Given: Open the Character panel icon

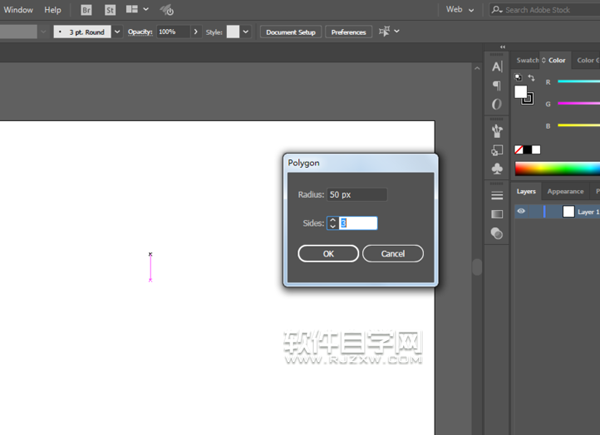Looking at the screenshot, I should pyautogui.click(x=497, y=66).
